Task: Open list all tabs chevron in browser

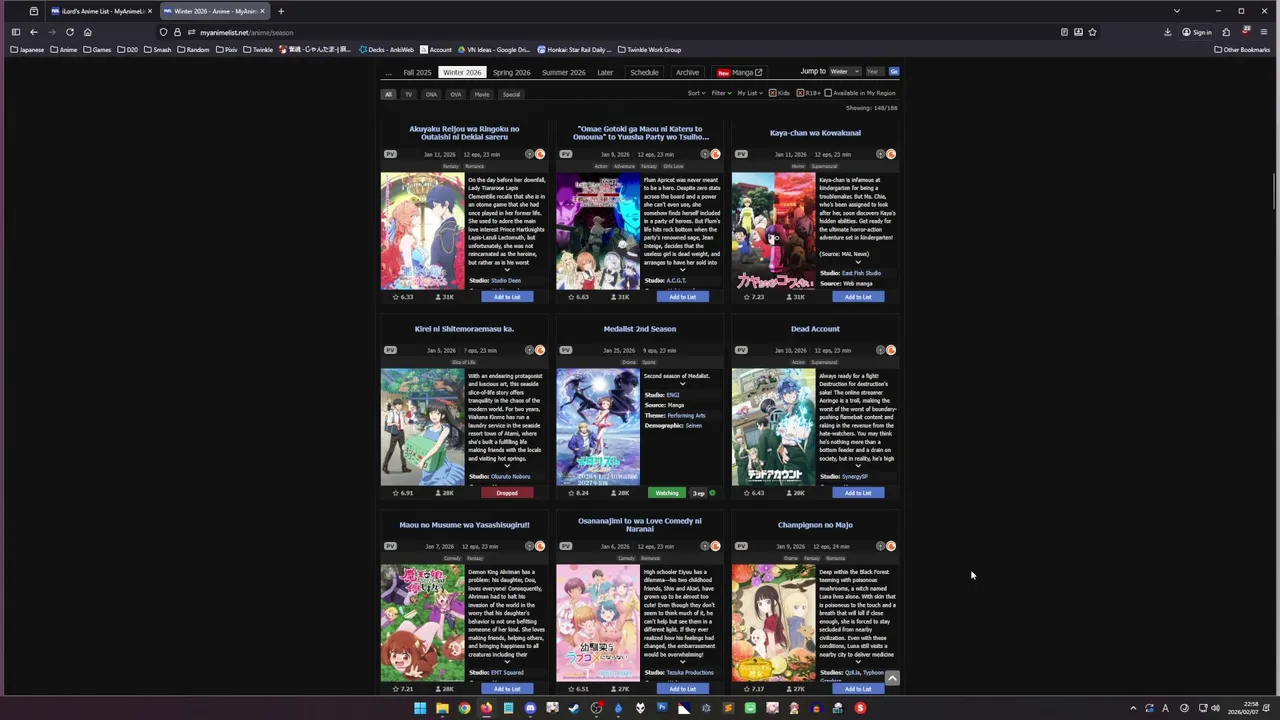Action: click(1176, 11)
